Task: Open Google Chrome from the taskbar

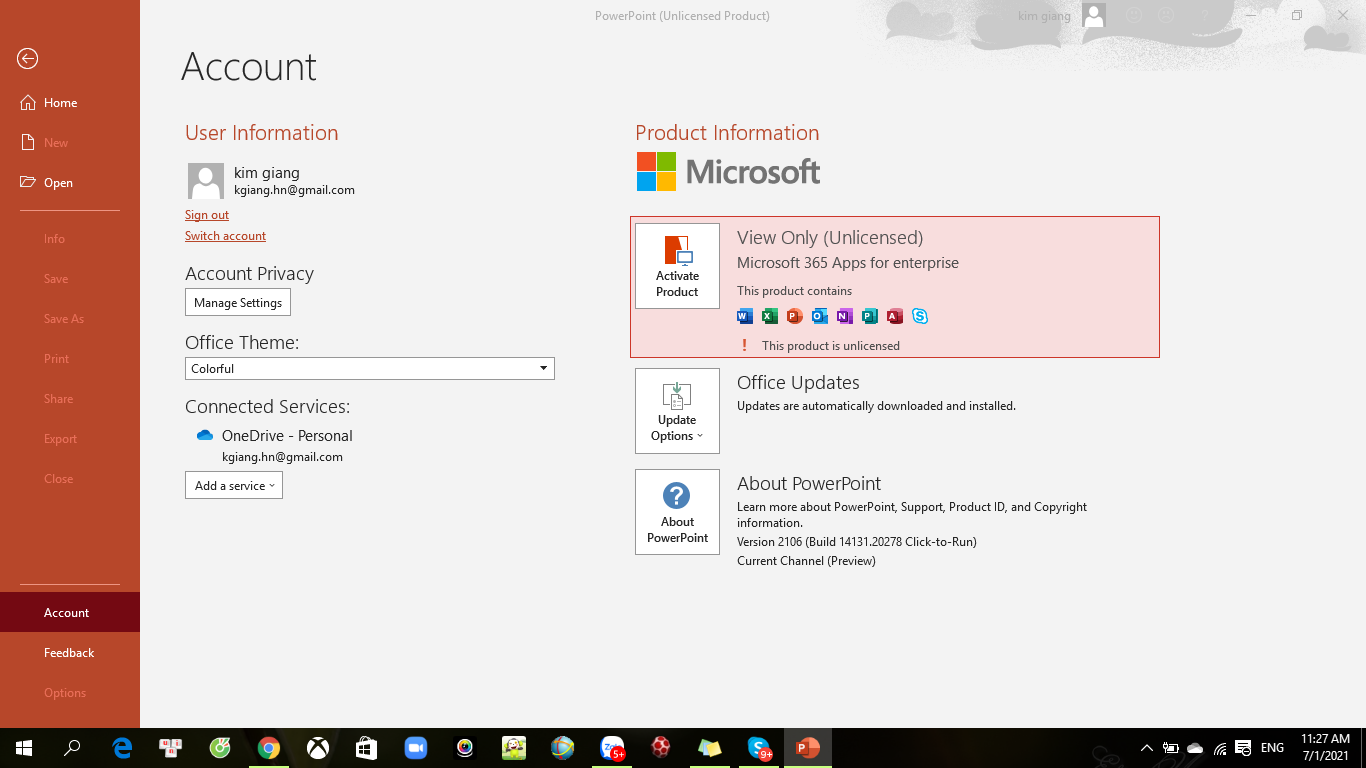Action: 268,748
